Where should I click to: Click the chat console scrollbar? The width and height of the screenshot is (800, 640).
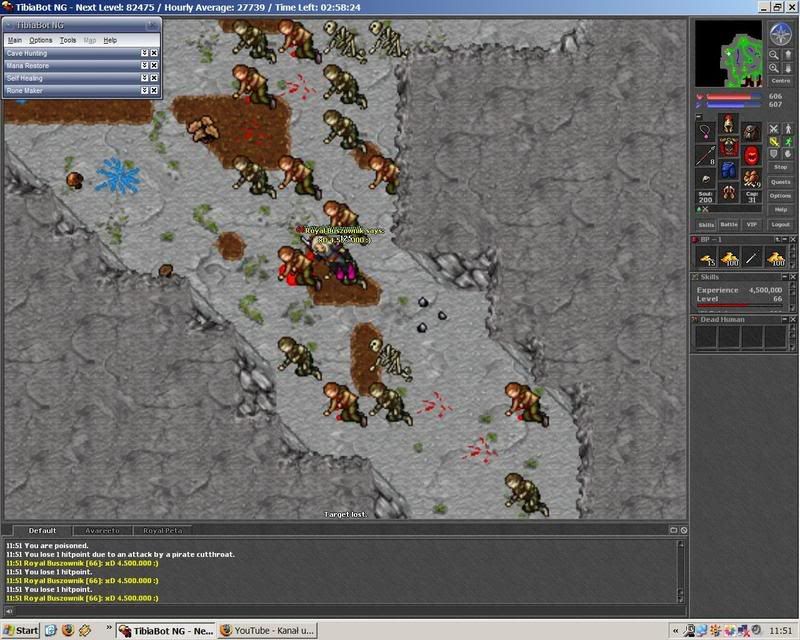[x=680, y=572]
